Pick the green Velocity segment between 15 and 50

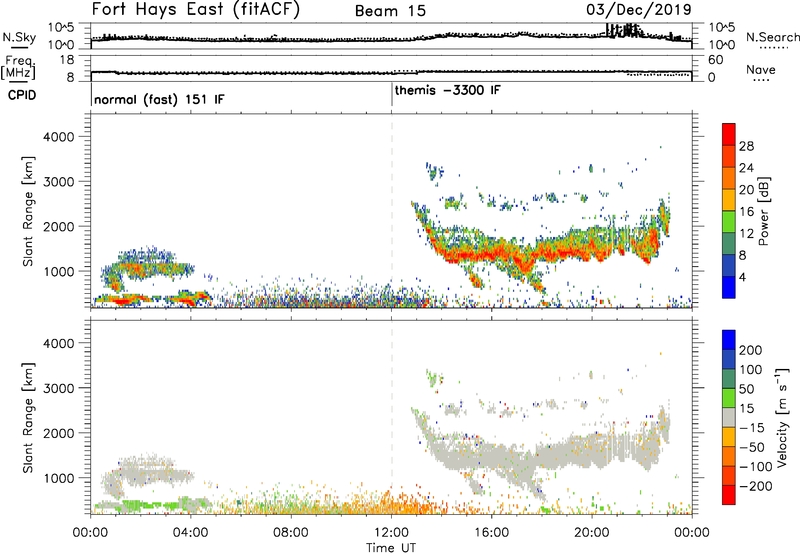point(729,398)
